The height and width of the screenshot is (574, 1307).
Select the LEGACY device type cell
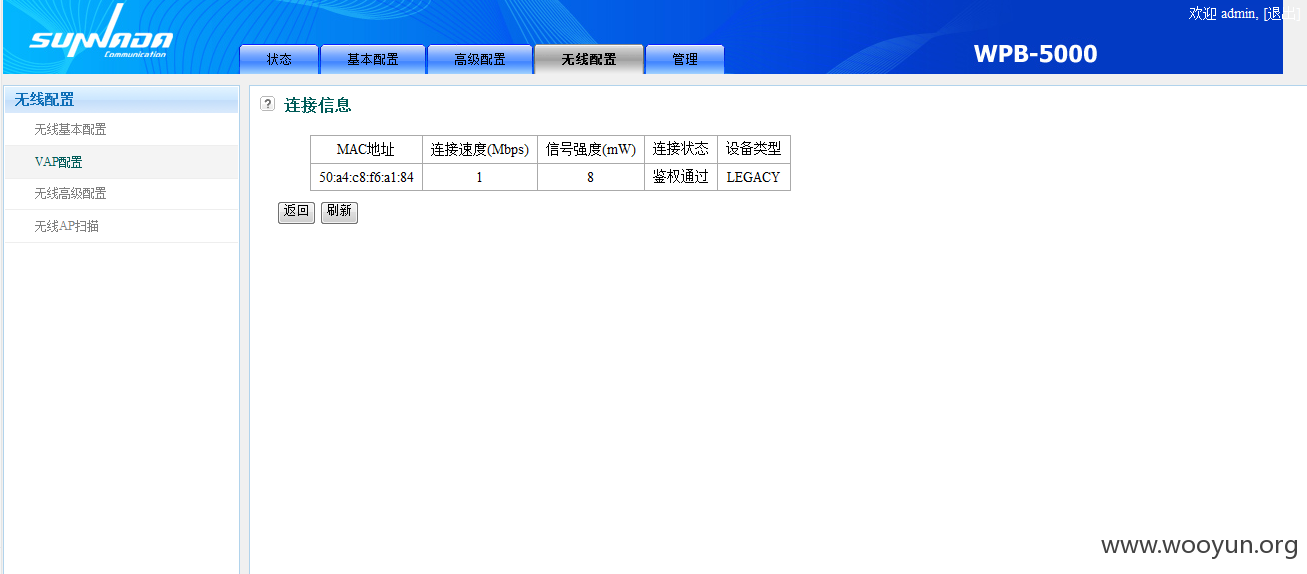754,177
